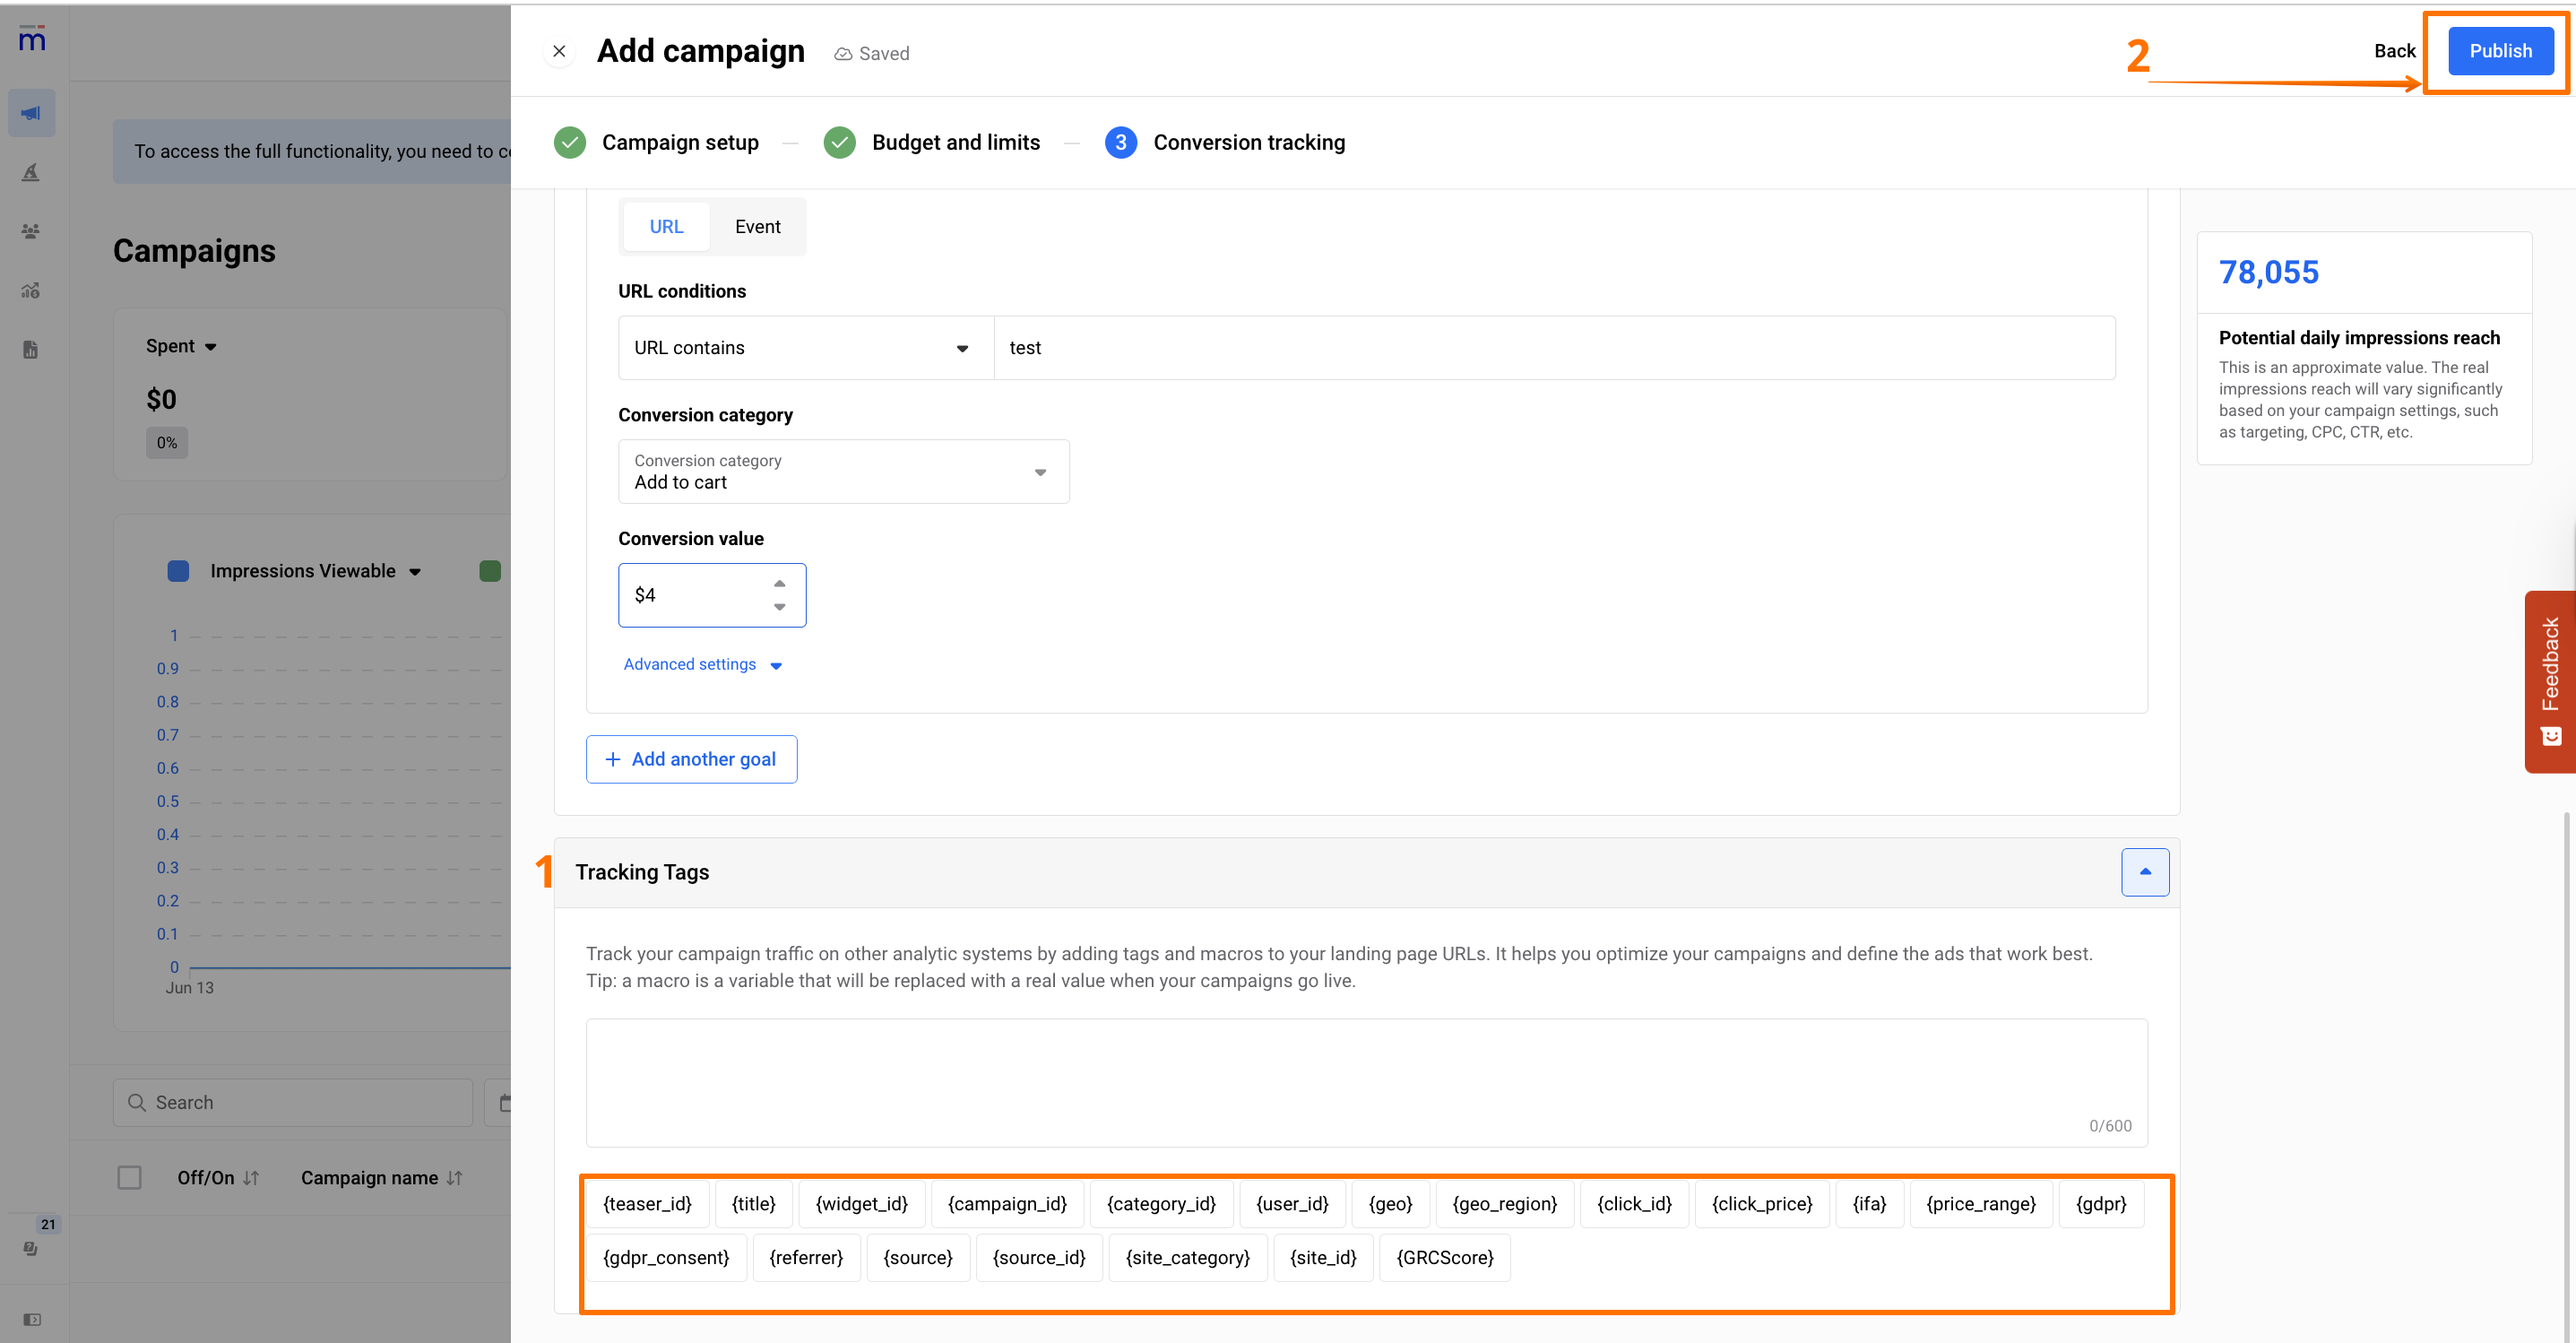The image size is (2576, 1343).
Task: Open the URL contains dropdown
Action: pos(805,348)
